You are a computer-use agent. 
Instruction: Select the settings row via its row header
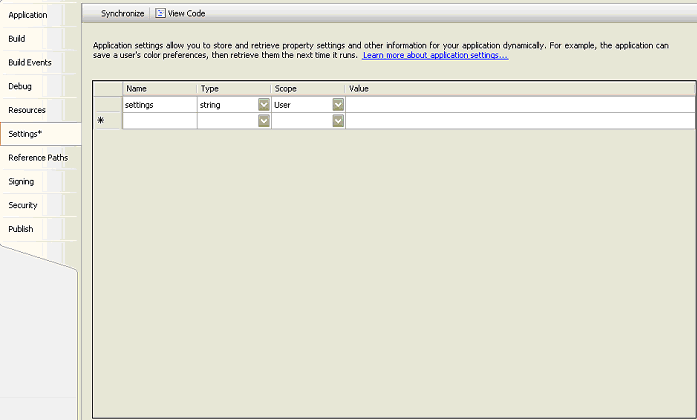[x=108, y=105]
